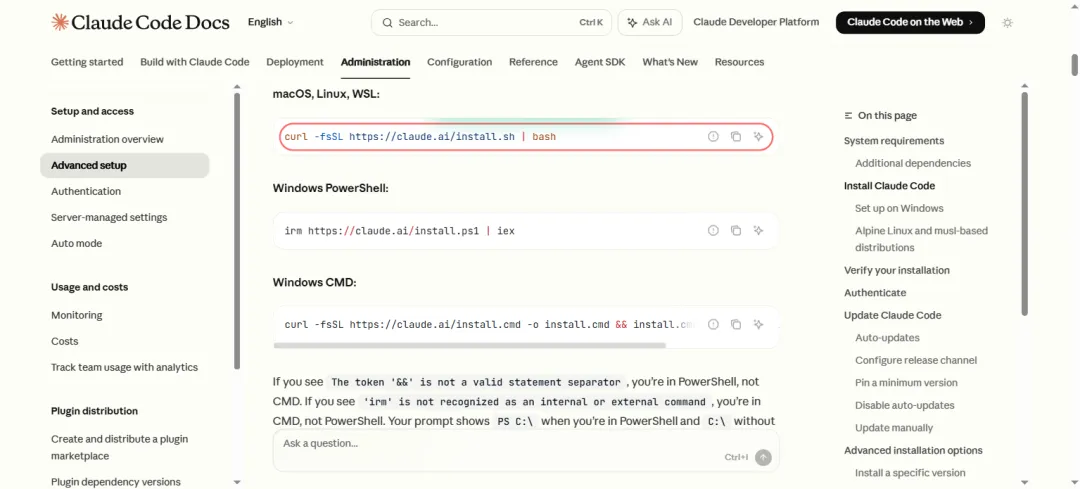Jump to Verify your installation section
Screen dimensions: 1080x489
896,270
